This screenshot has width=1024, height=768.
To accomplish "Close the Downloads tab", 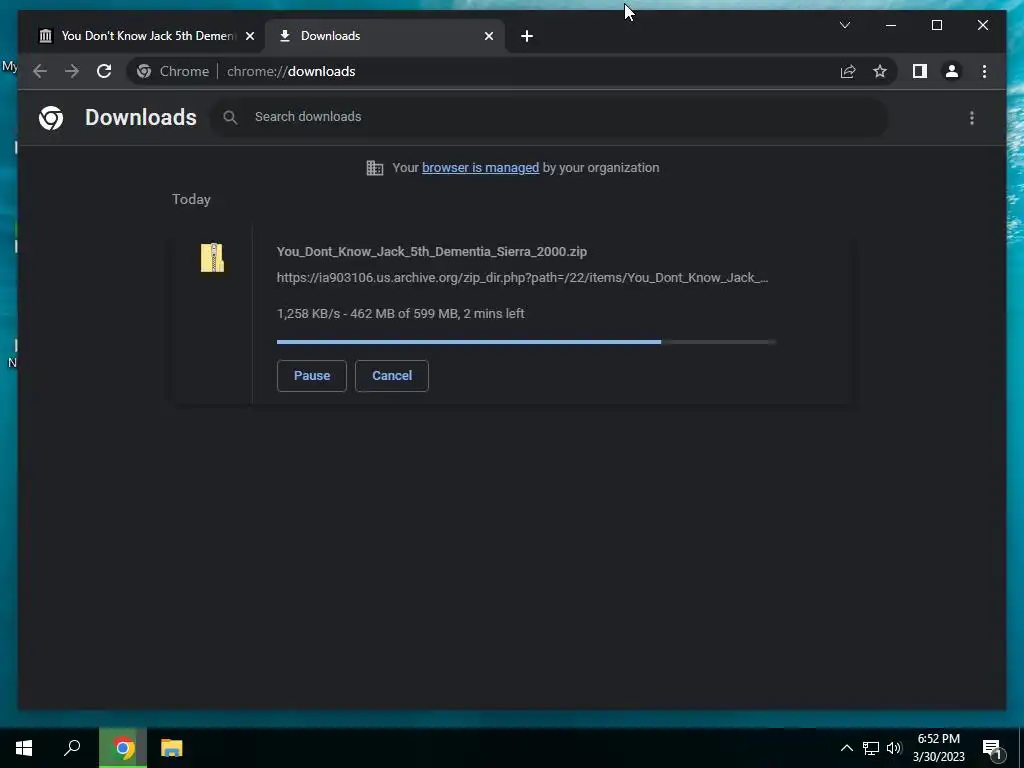I will point(488,36).
